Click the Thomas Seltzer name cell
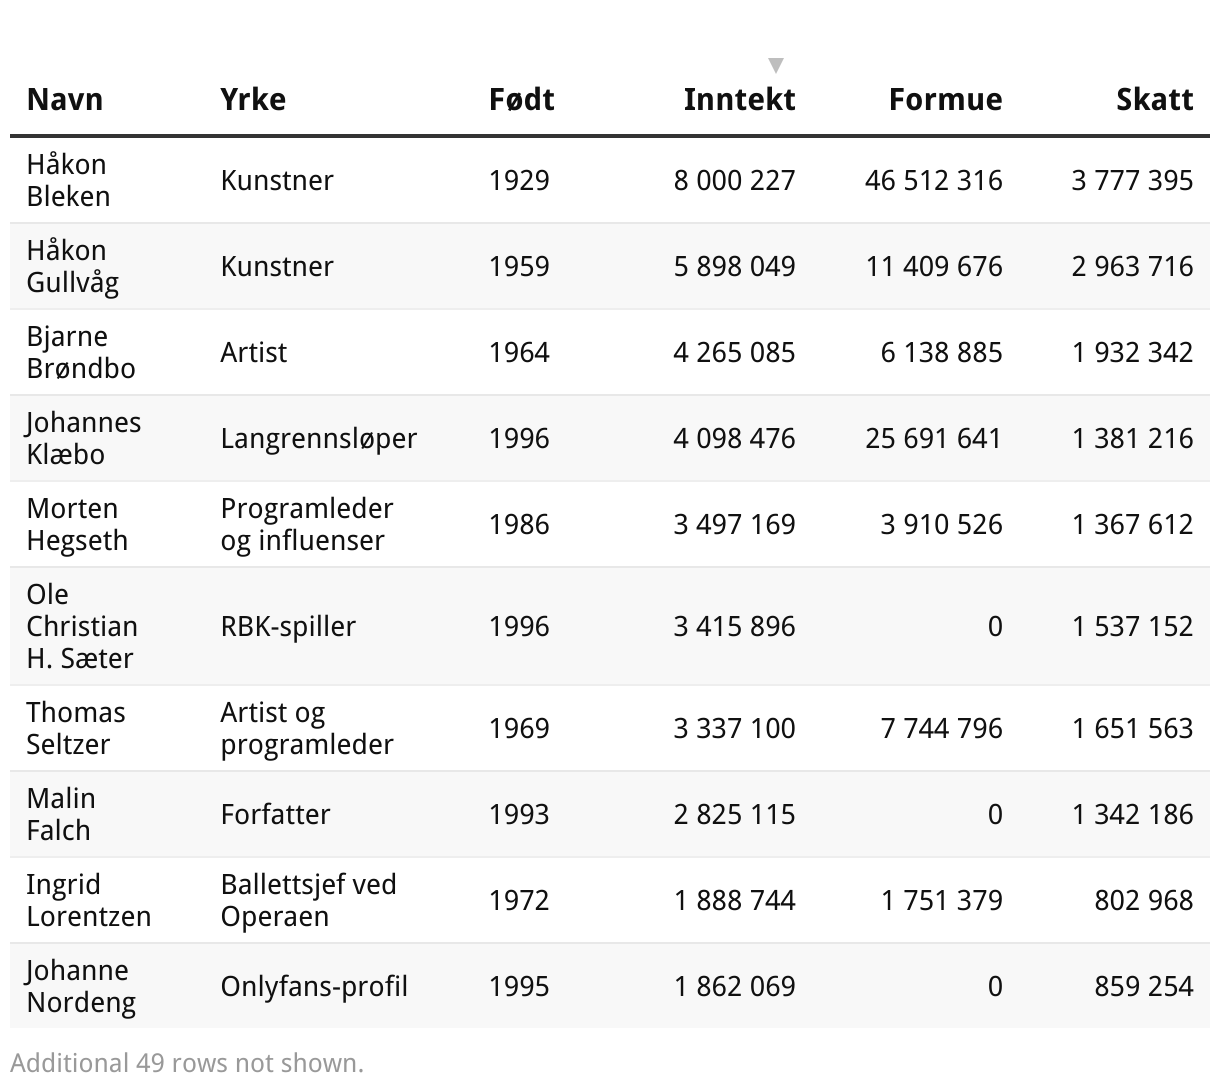This screenshot has width=1220, height=1088. [x=75, y=728]
